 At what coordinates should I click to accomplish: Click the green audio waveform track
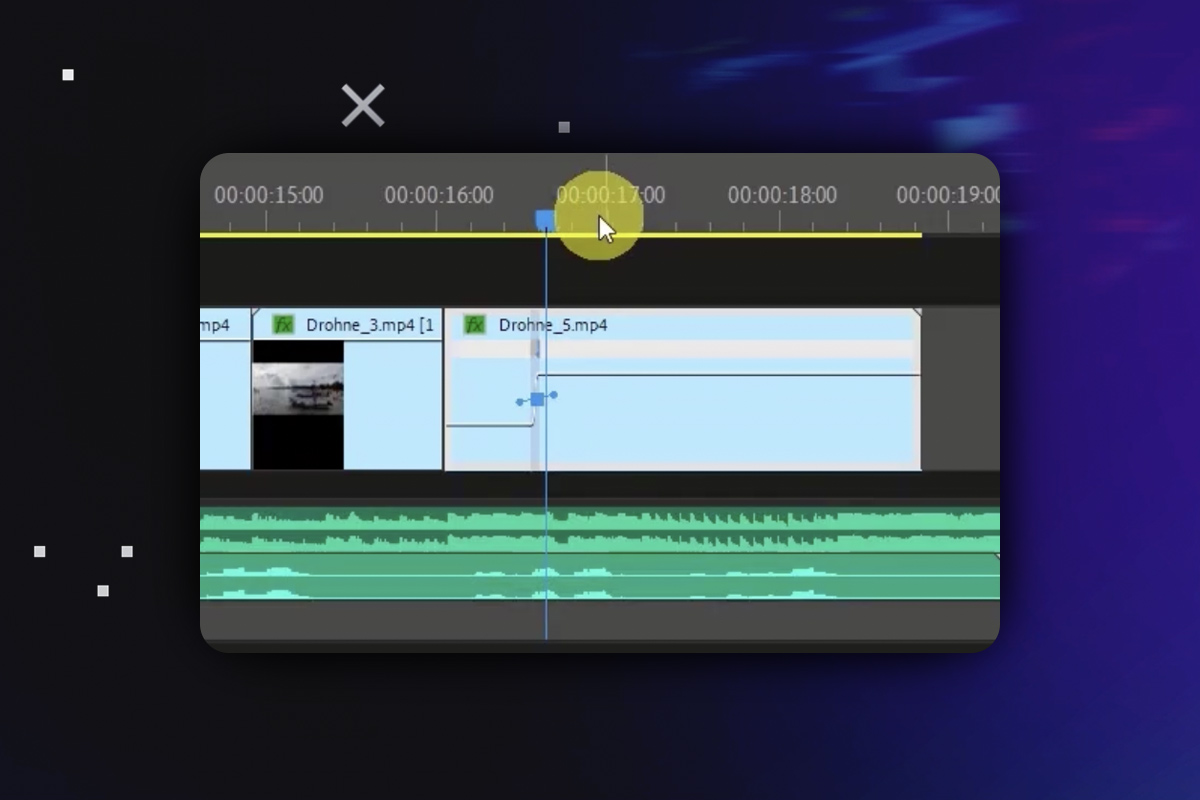600,554
